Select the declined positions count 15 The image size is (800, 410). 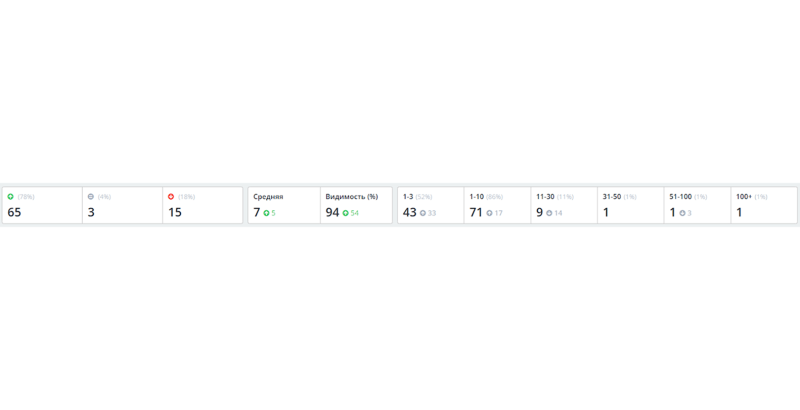[x=175, y=212]
